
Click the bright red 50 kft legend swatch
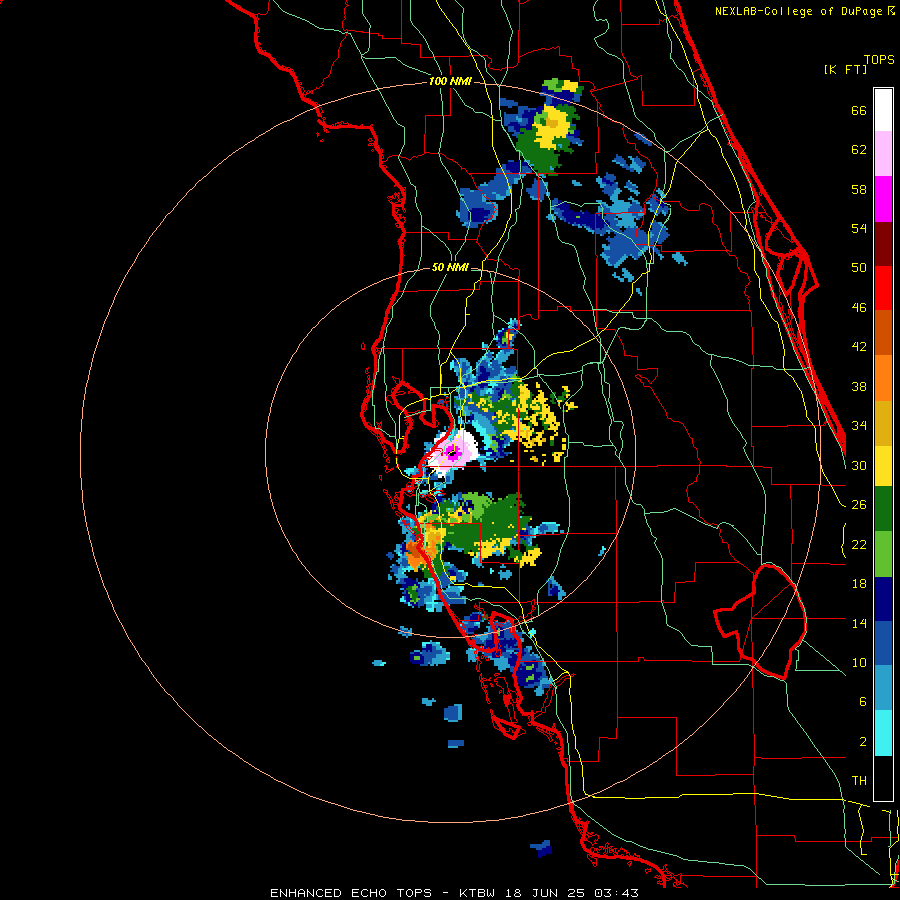click(x=883, y=288)
